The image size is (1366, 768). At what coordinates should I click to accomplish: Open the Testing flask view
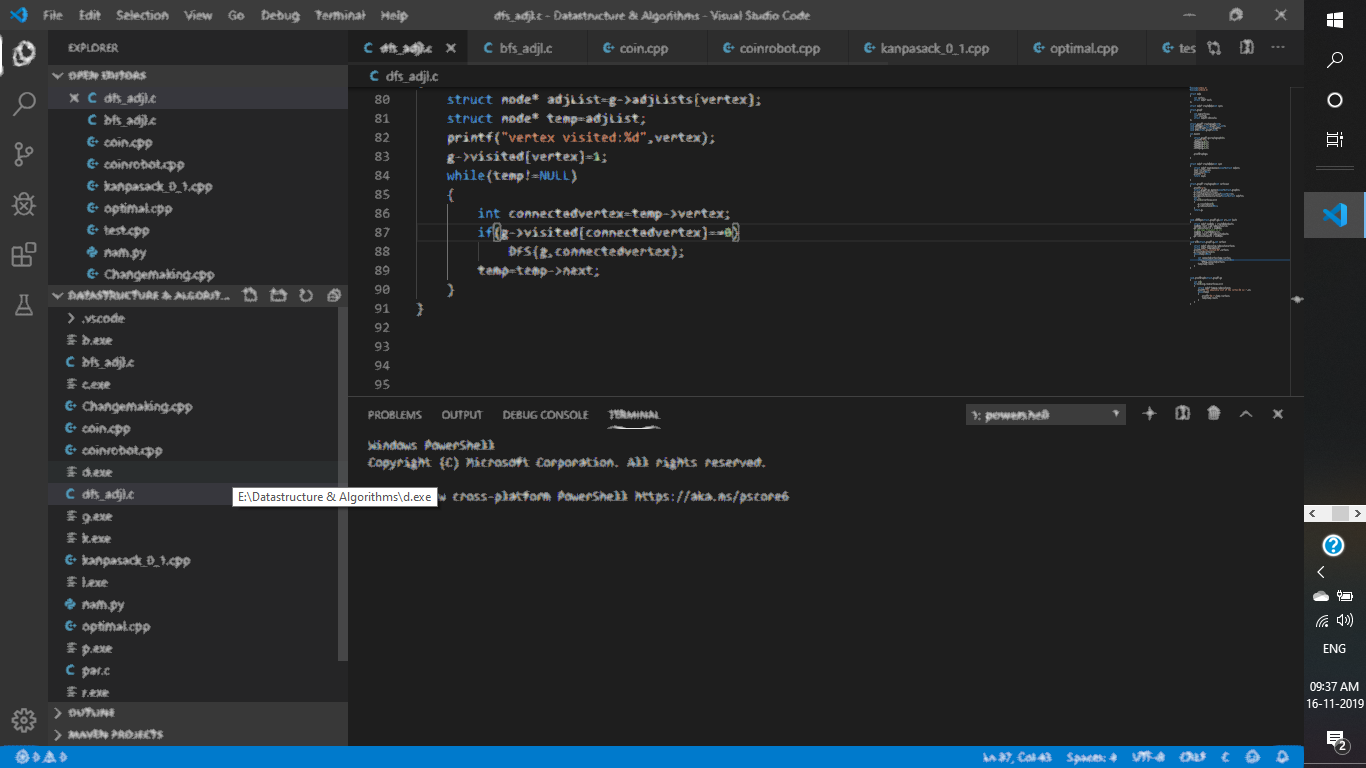[24, 306]
